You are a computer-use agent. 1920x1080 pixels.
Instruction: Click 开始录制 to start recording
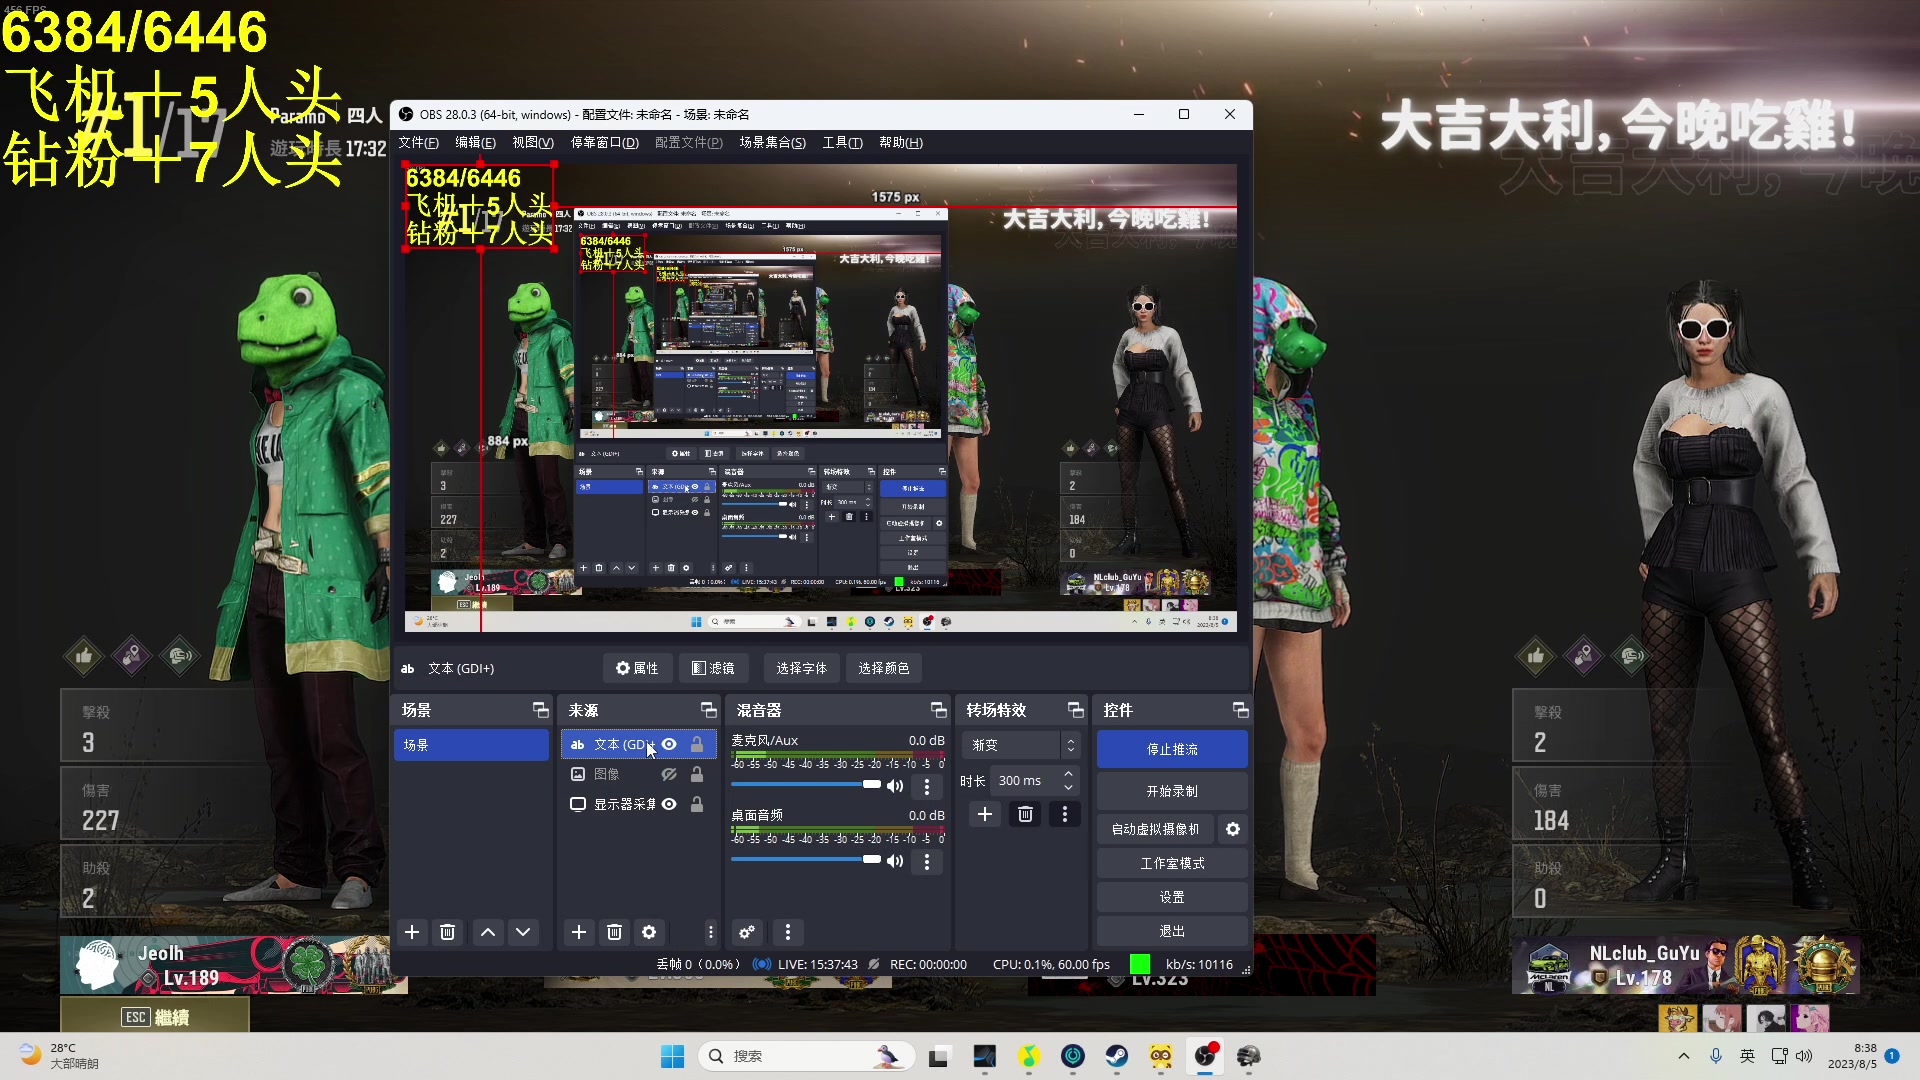pos(1172,791)
